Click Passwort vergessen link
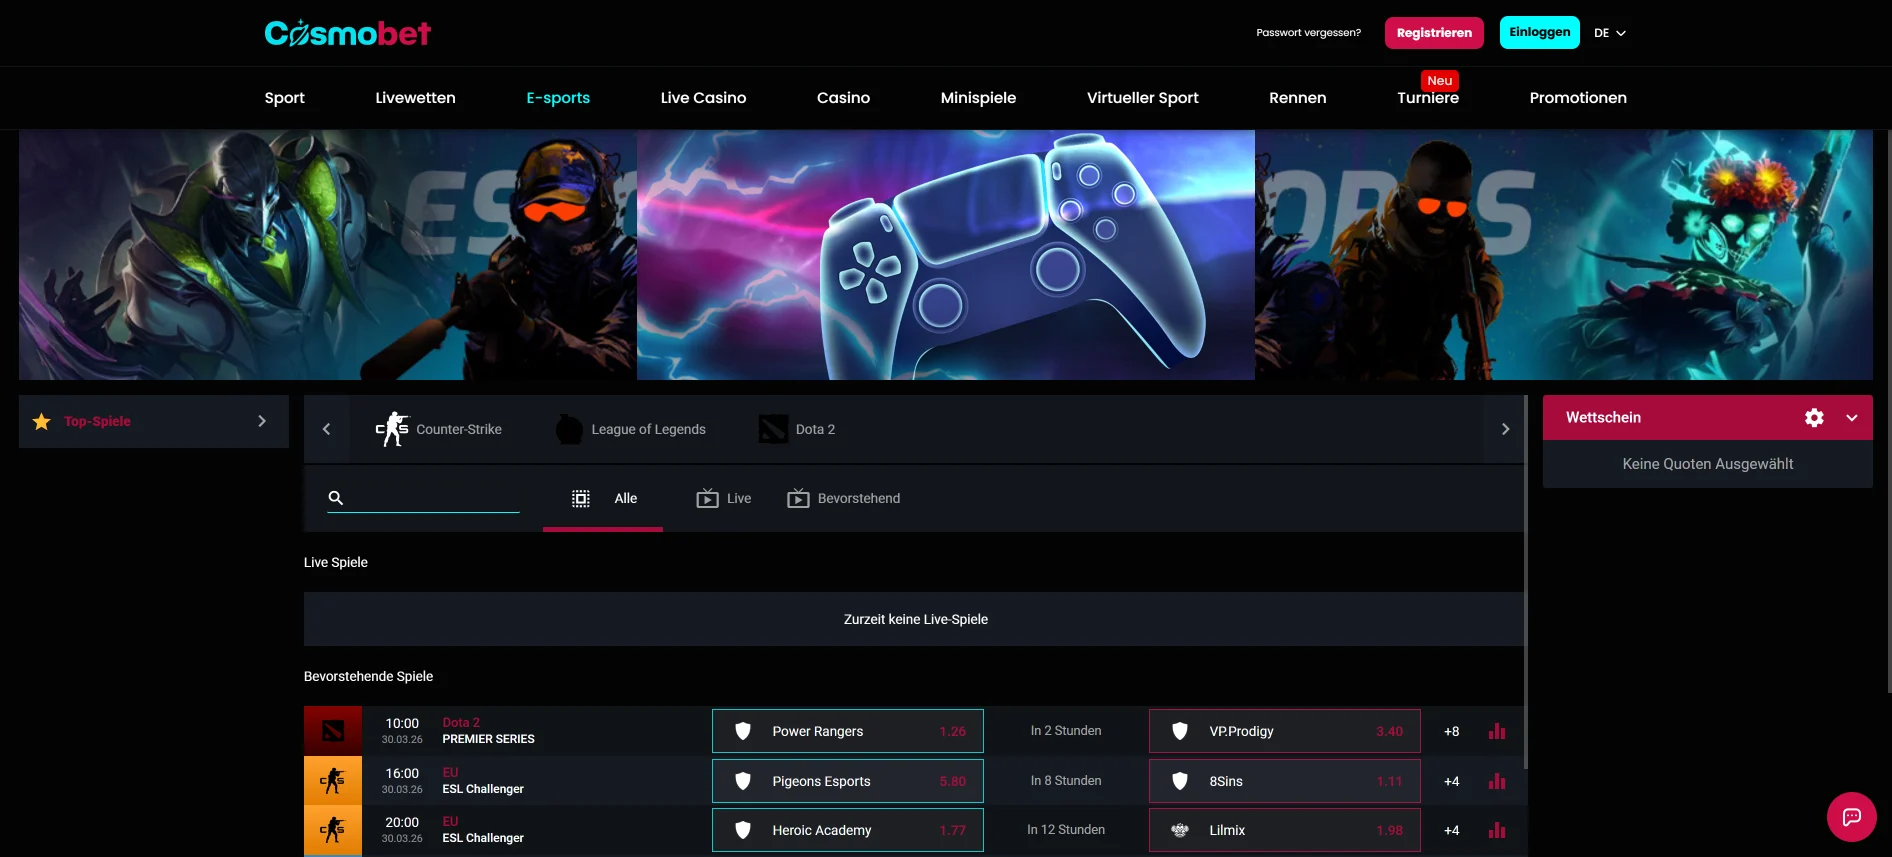Screen dimensions: 1892x857 click(x=1308, y=33)
